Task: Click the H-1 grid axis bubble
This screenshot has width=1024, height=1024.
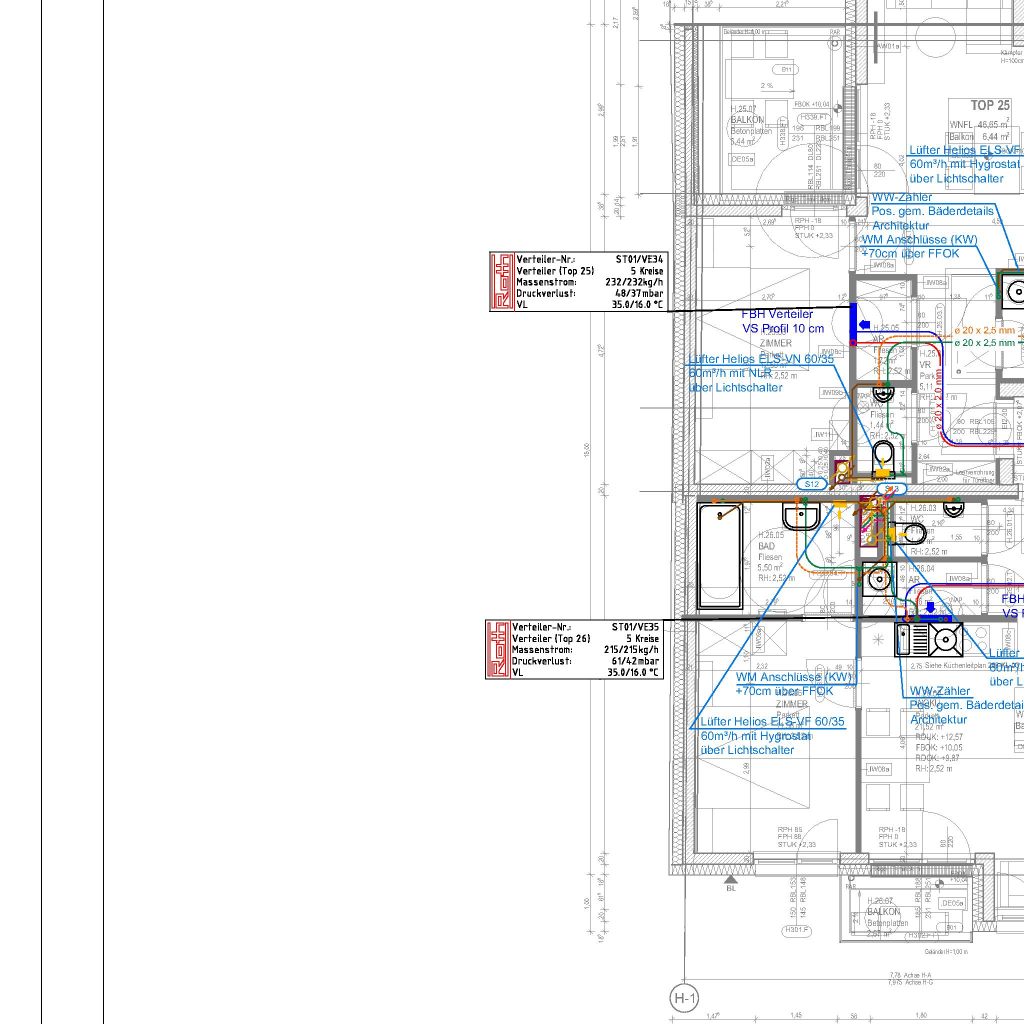Action: pyautogui.click(x=684, y=997)
